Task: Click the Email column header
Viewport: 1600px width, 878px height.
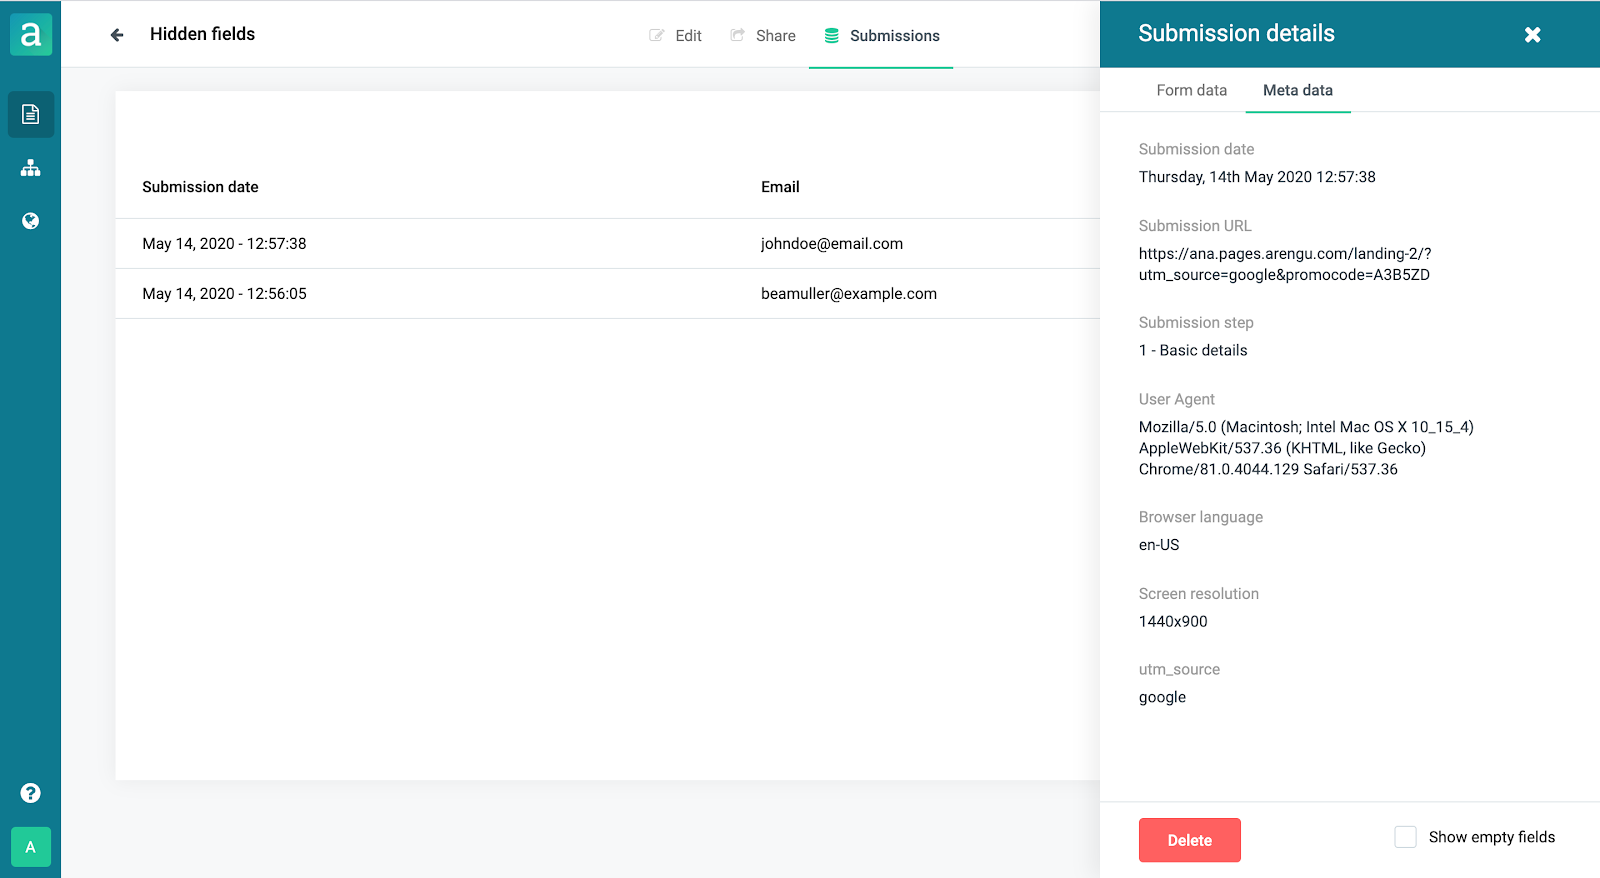Action: 780,187
